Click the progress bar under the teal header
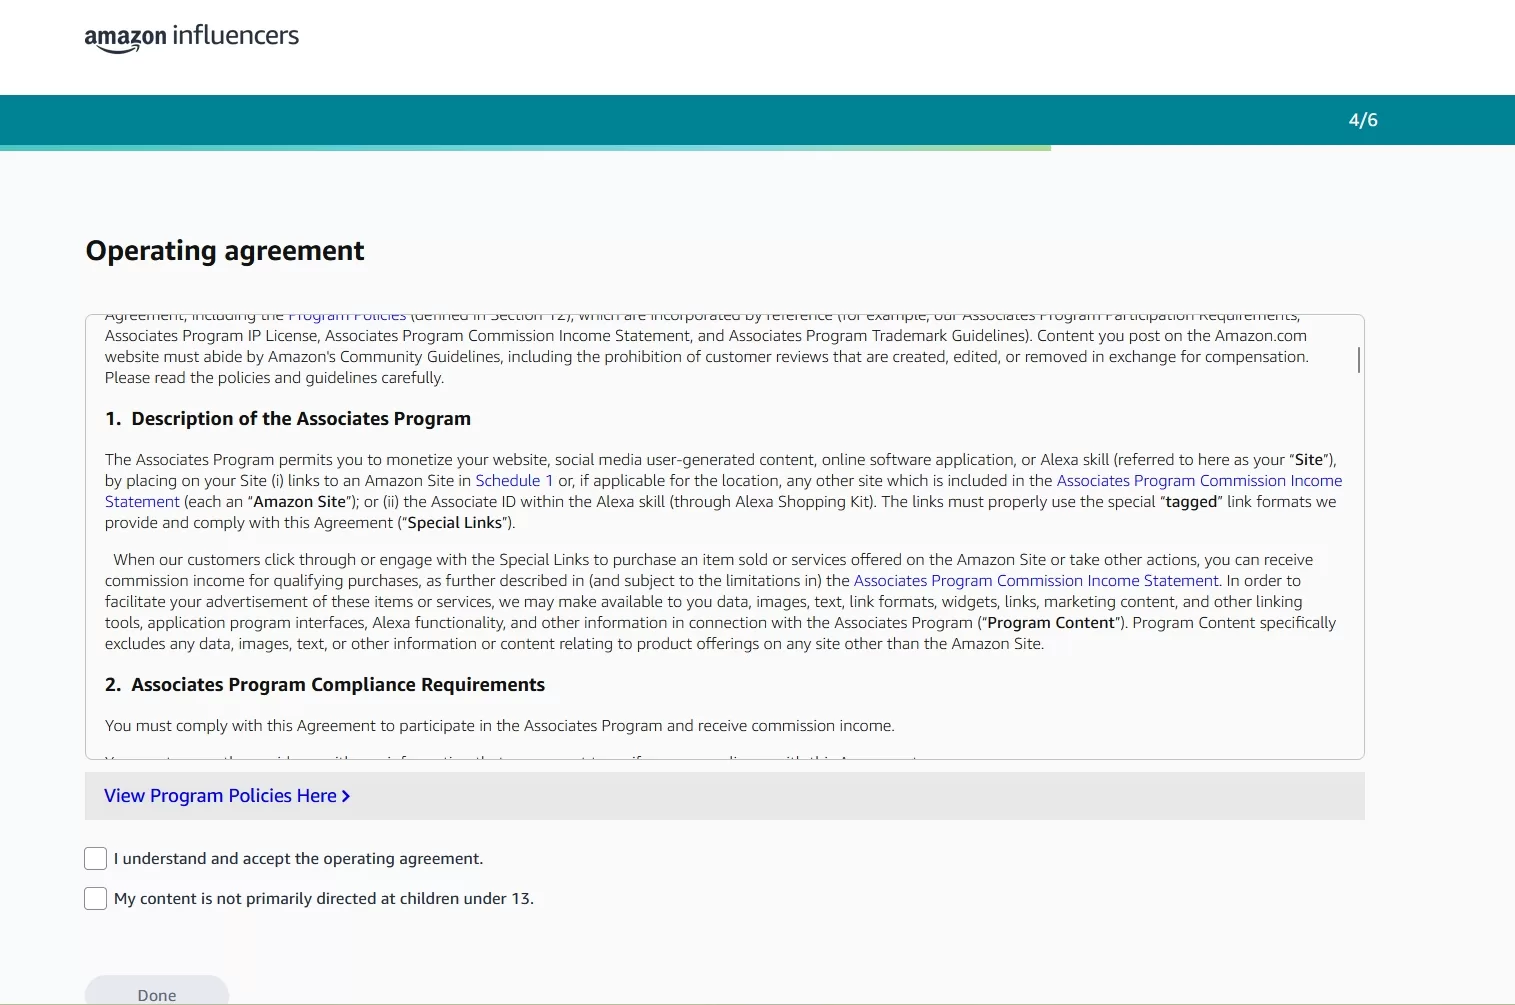Image resolution: width=1515 pixels, height=1005 pixels. (525, 148)
